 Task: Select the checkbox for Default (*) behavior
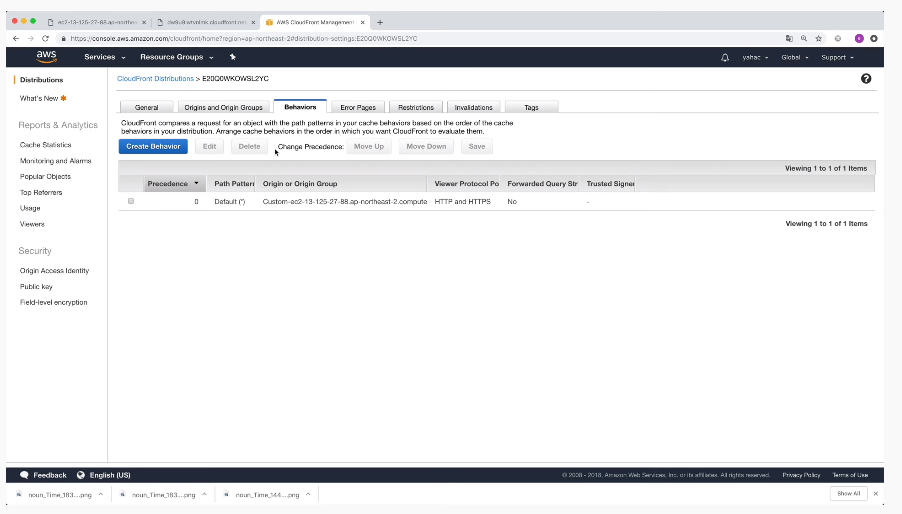(131, 201)
